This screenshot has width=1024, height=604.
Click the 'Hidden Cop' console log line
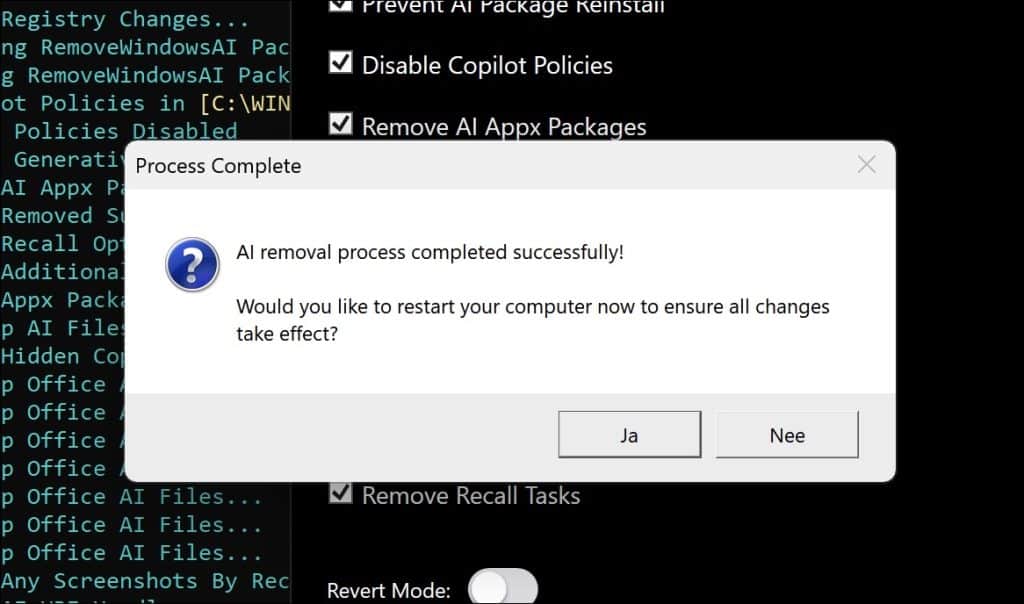(62, 356)
